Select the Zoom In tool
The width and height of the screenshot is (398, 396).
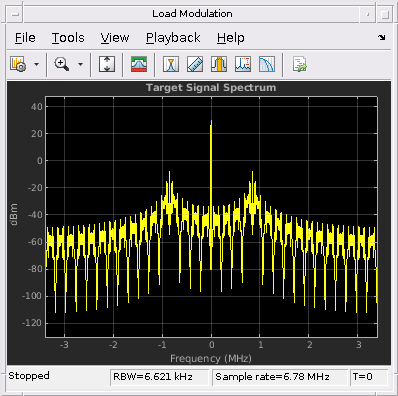click(x=62, y=64)
